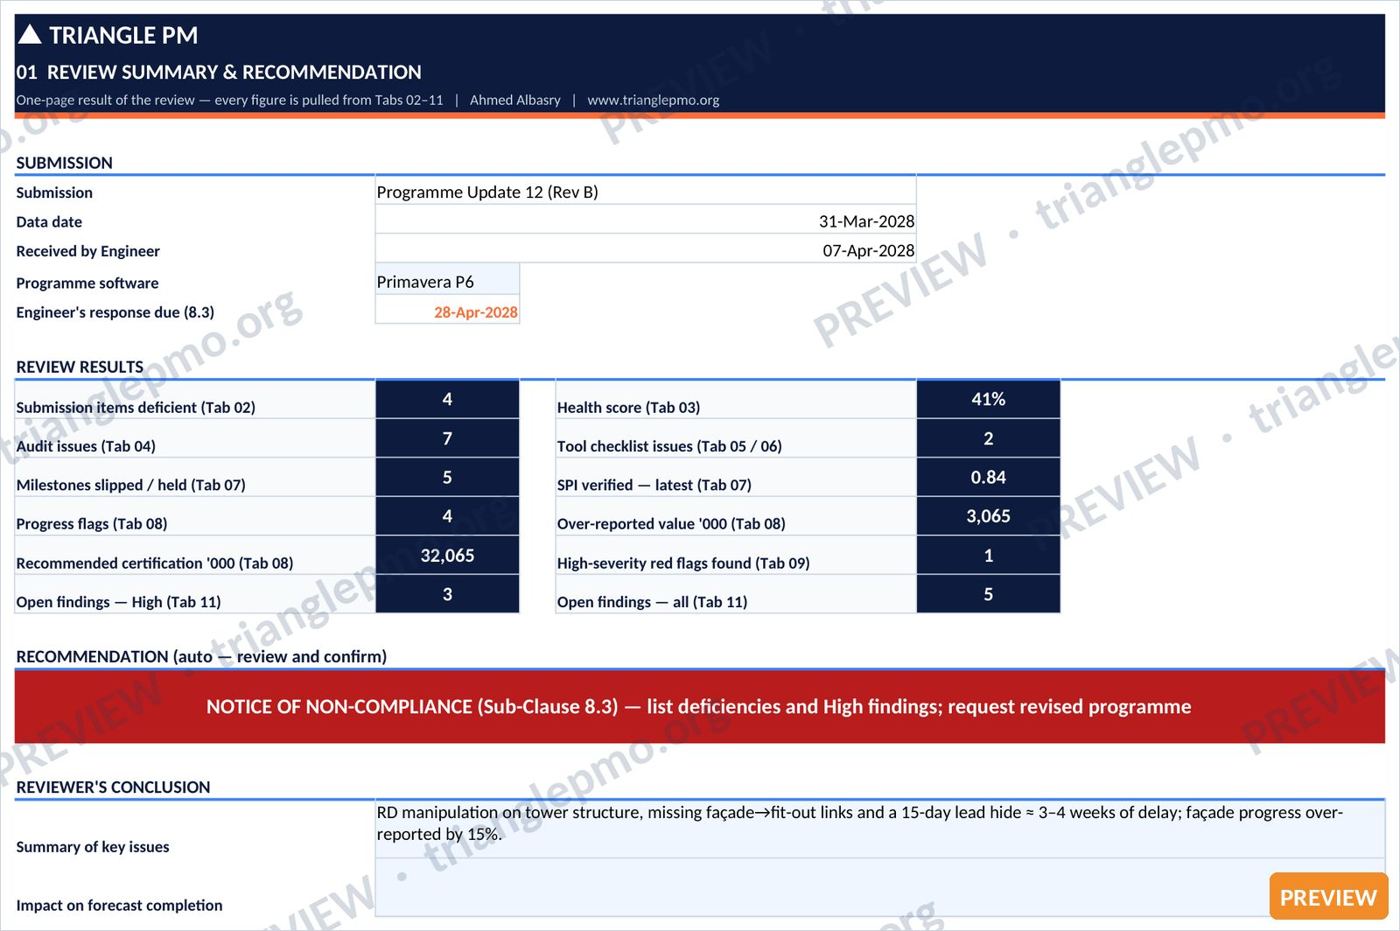Screen dimensions: 1400x931
Task: Click the Tool checklist issues value
Action: (988, 438)
